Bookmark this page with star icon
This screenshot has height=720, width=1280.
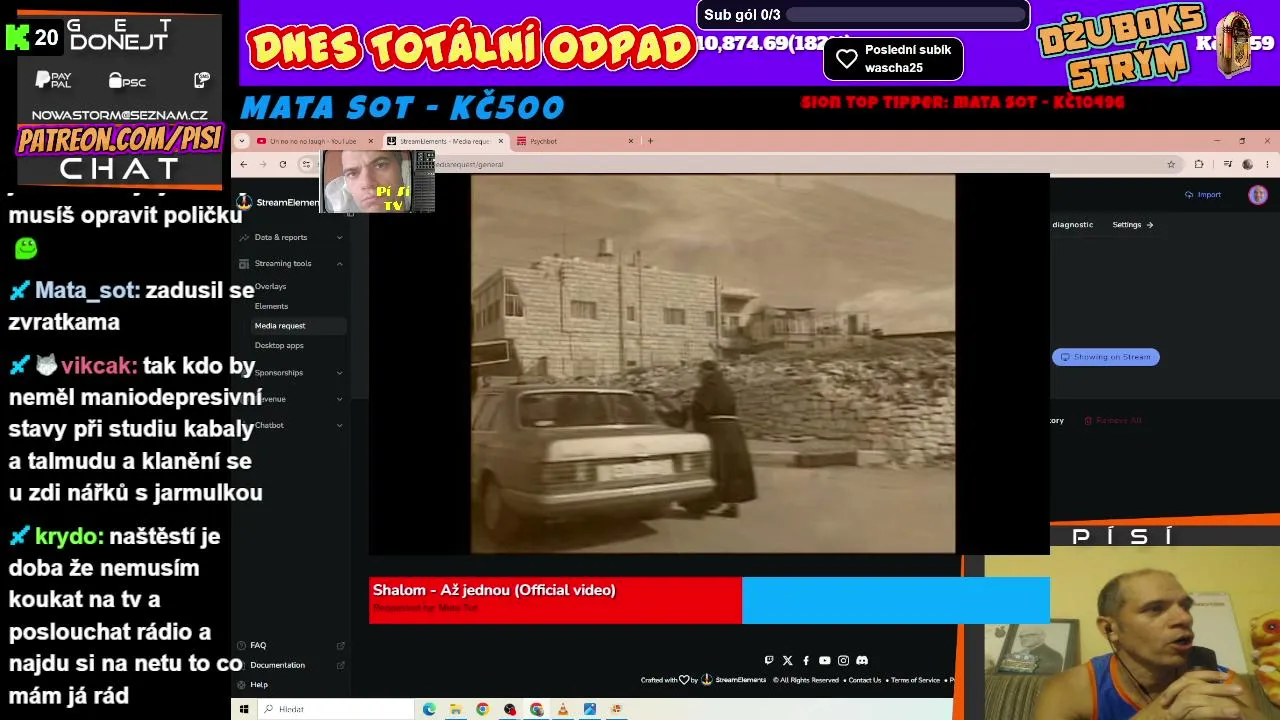pyautogui.click(x=1171, y=164)
